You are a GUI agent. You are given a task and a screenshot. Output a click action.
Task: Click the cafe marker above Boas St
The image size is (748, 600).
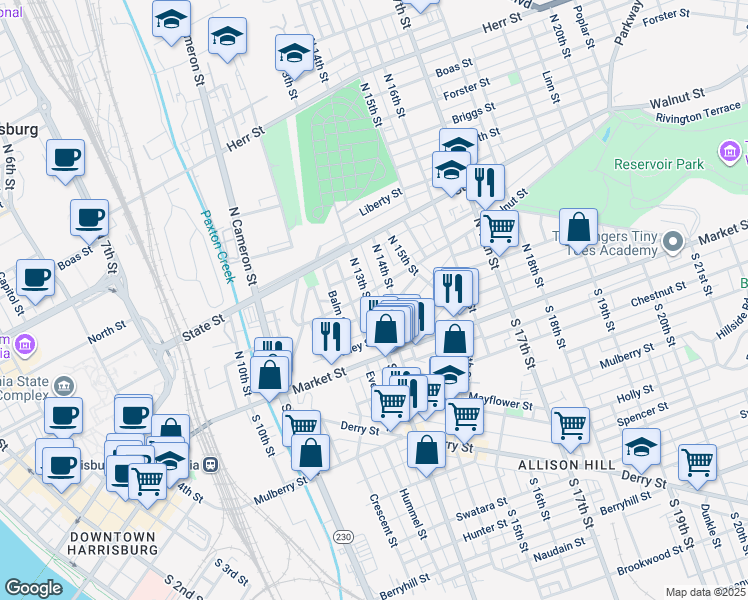(89, 220)
